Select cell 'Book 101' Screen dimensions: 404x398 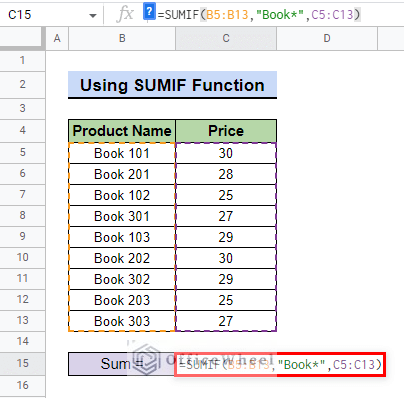point(122,153)
